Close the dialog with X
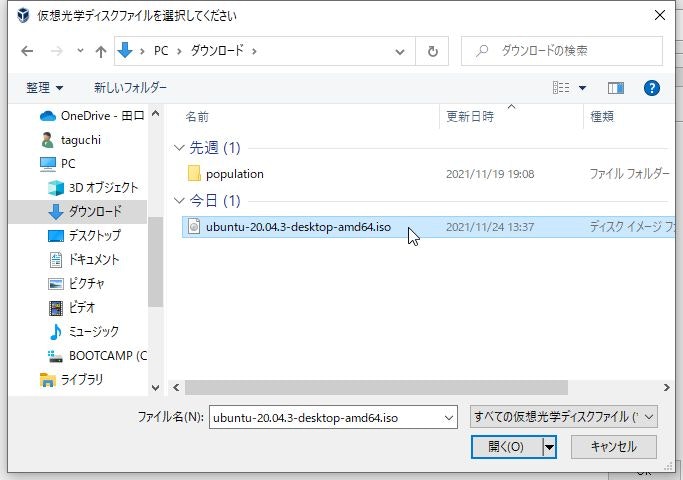The height and width of the screenshot is (480, 683). pos(659,15)
